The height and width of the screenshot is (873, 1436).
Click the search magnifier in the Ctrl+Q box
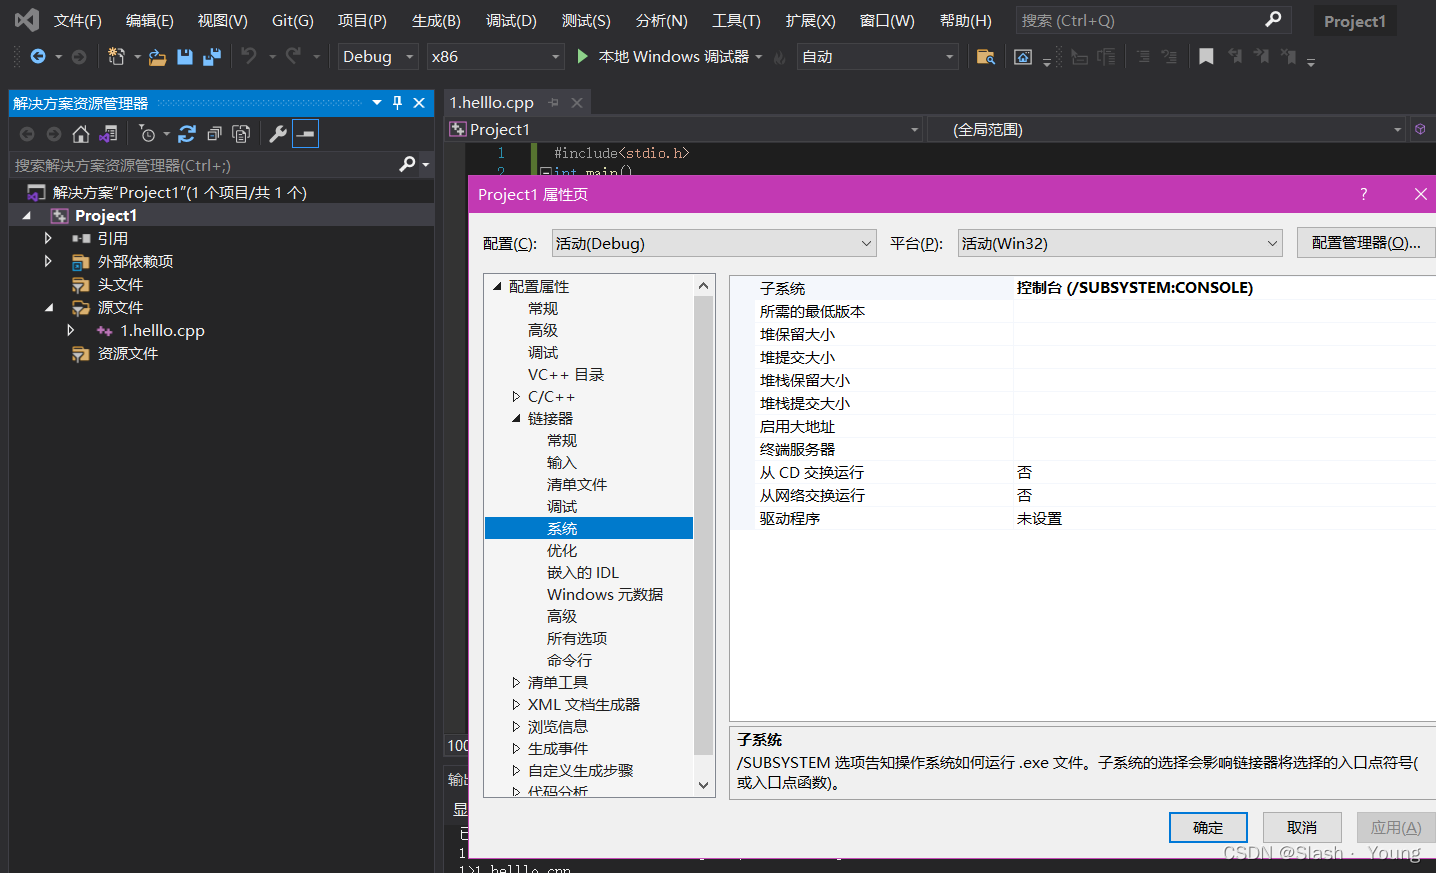pyautogui.click(x=1273, y=20)
